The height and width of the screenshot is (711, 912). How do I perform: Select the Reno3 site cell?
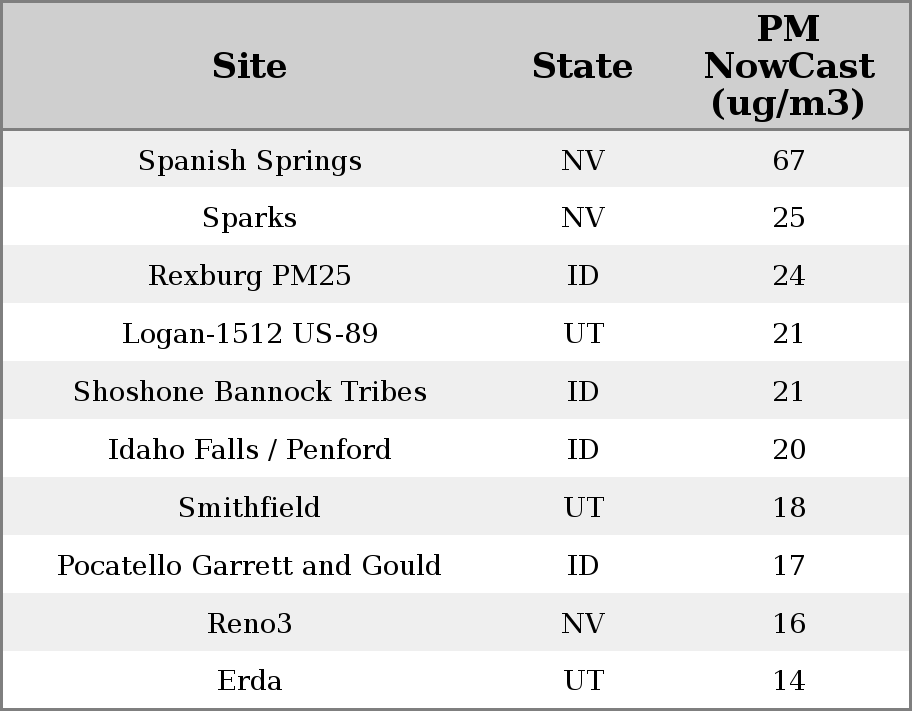tap(249, 624)
